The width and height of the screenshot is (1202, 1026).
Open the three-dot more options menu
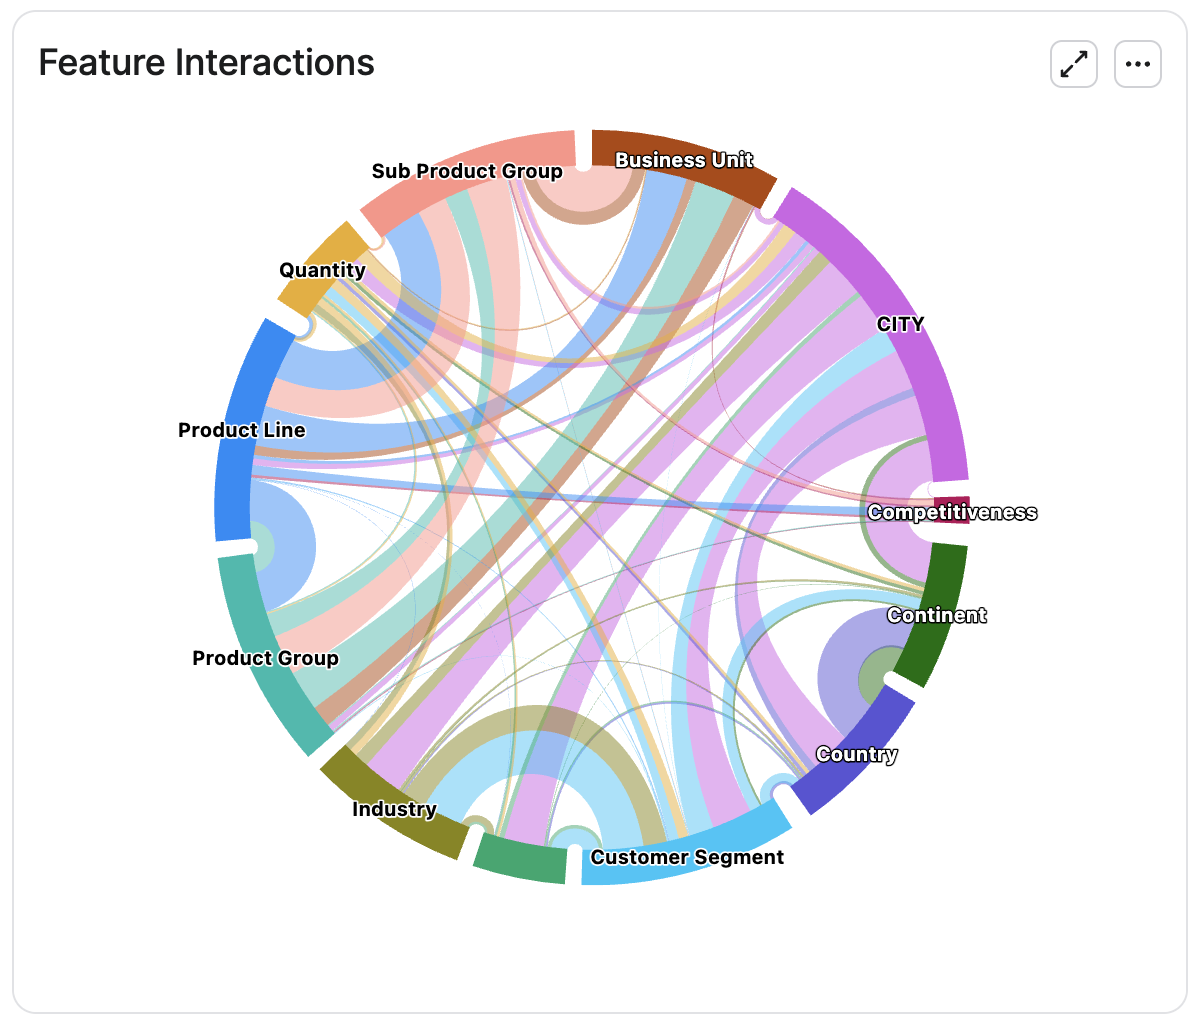(x=1138, y=65)
